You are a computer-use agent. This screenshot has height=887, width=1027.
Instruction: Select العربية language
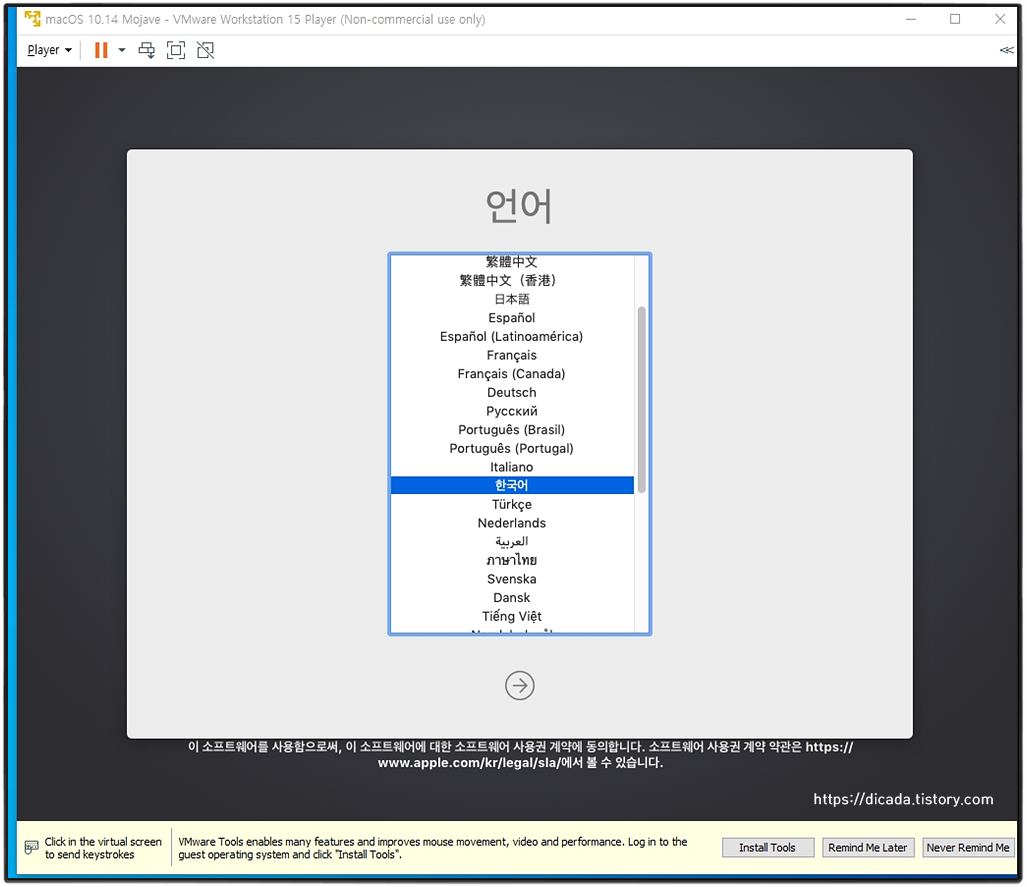tap(512, 542)
